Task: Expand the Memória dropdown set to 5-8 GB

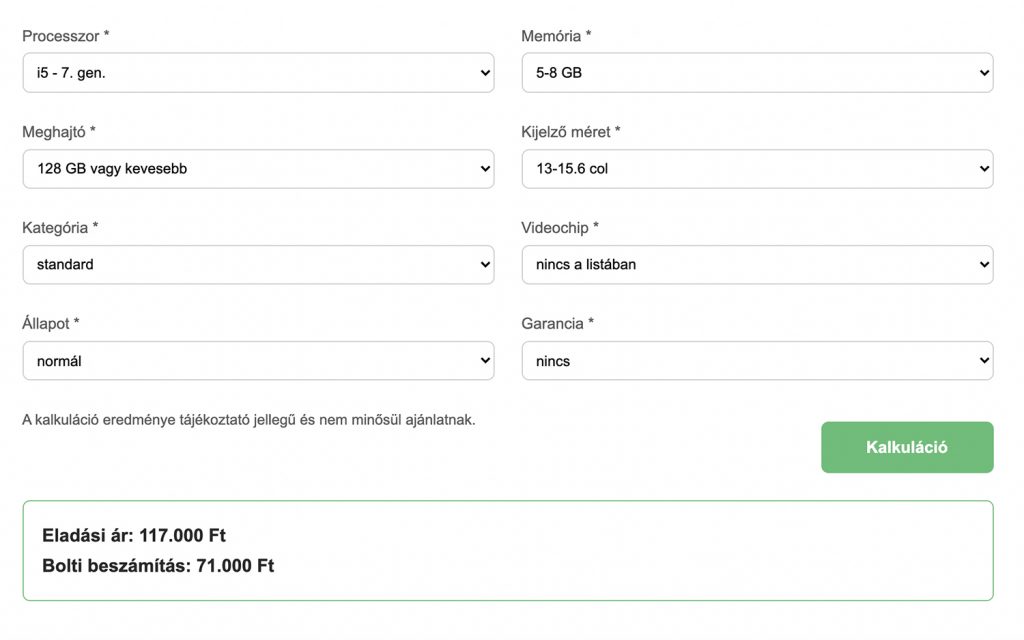Action: [x=757, y=73]
